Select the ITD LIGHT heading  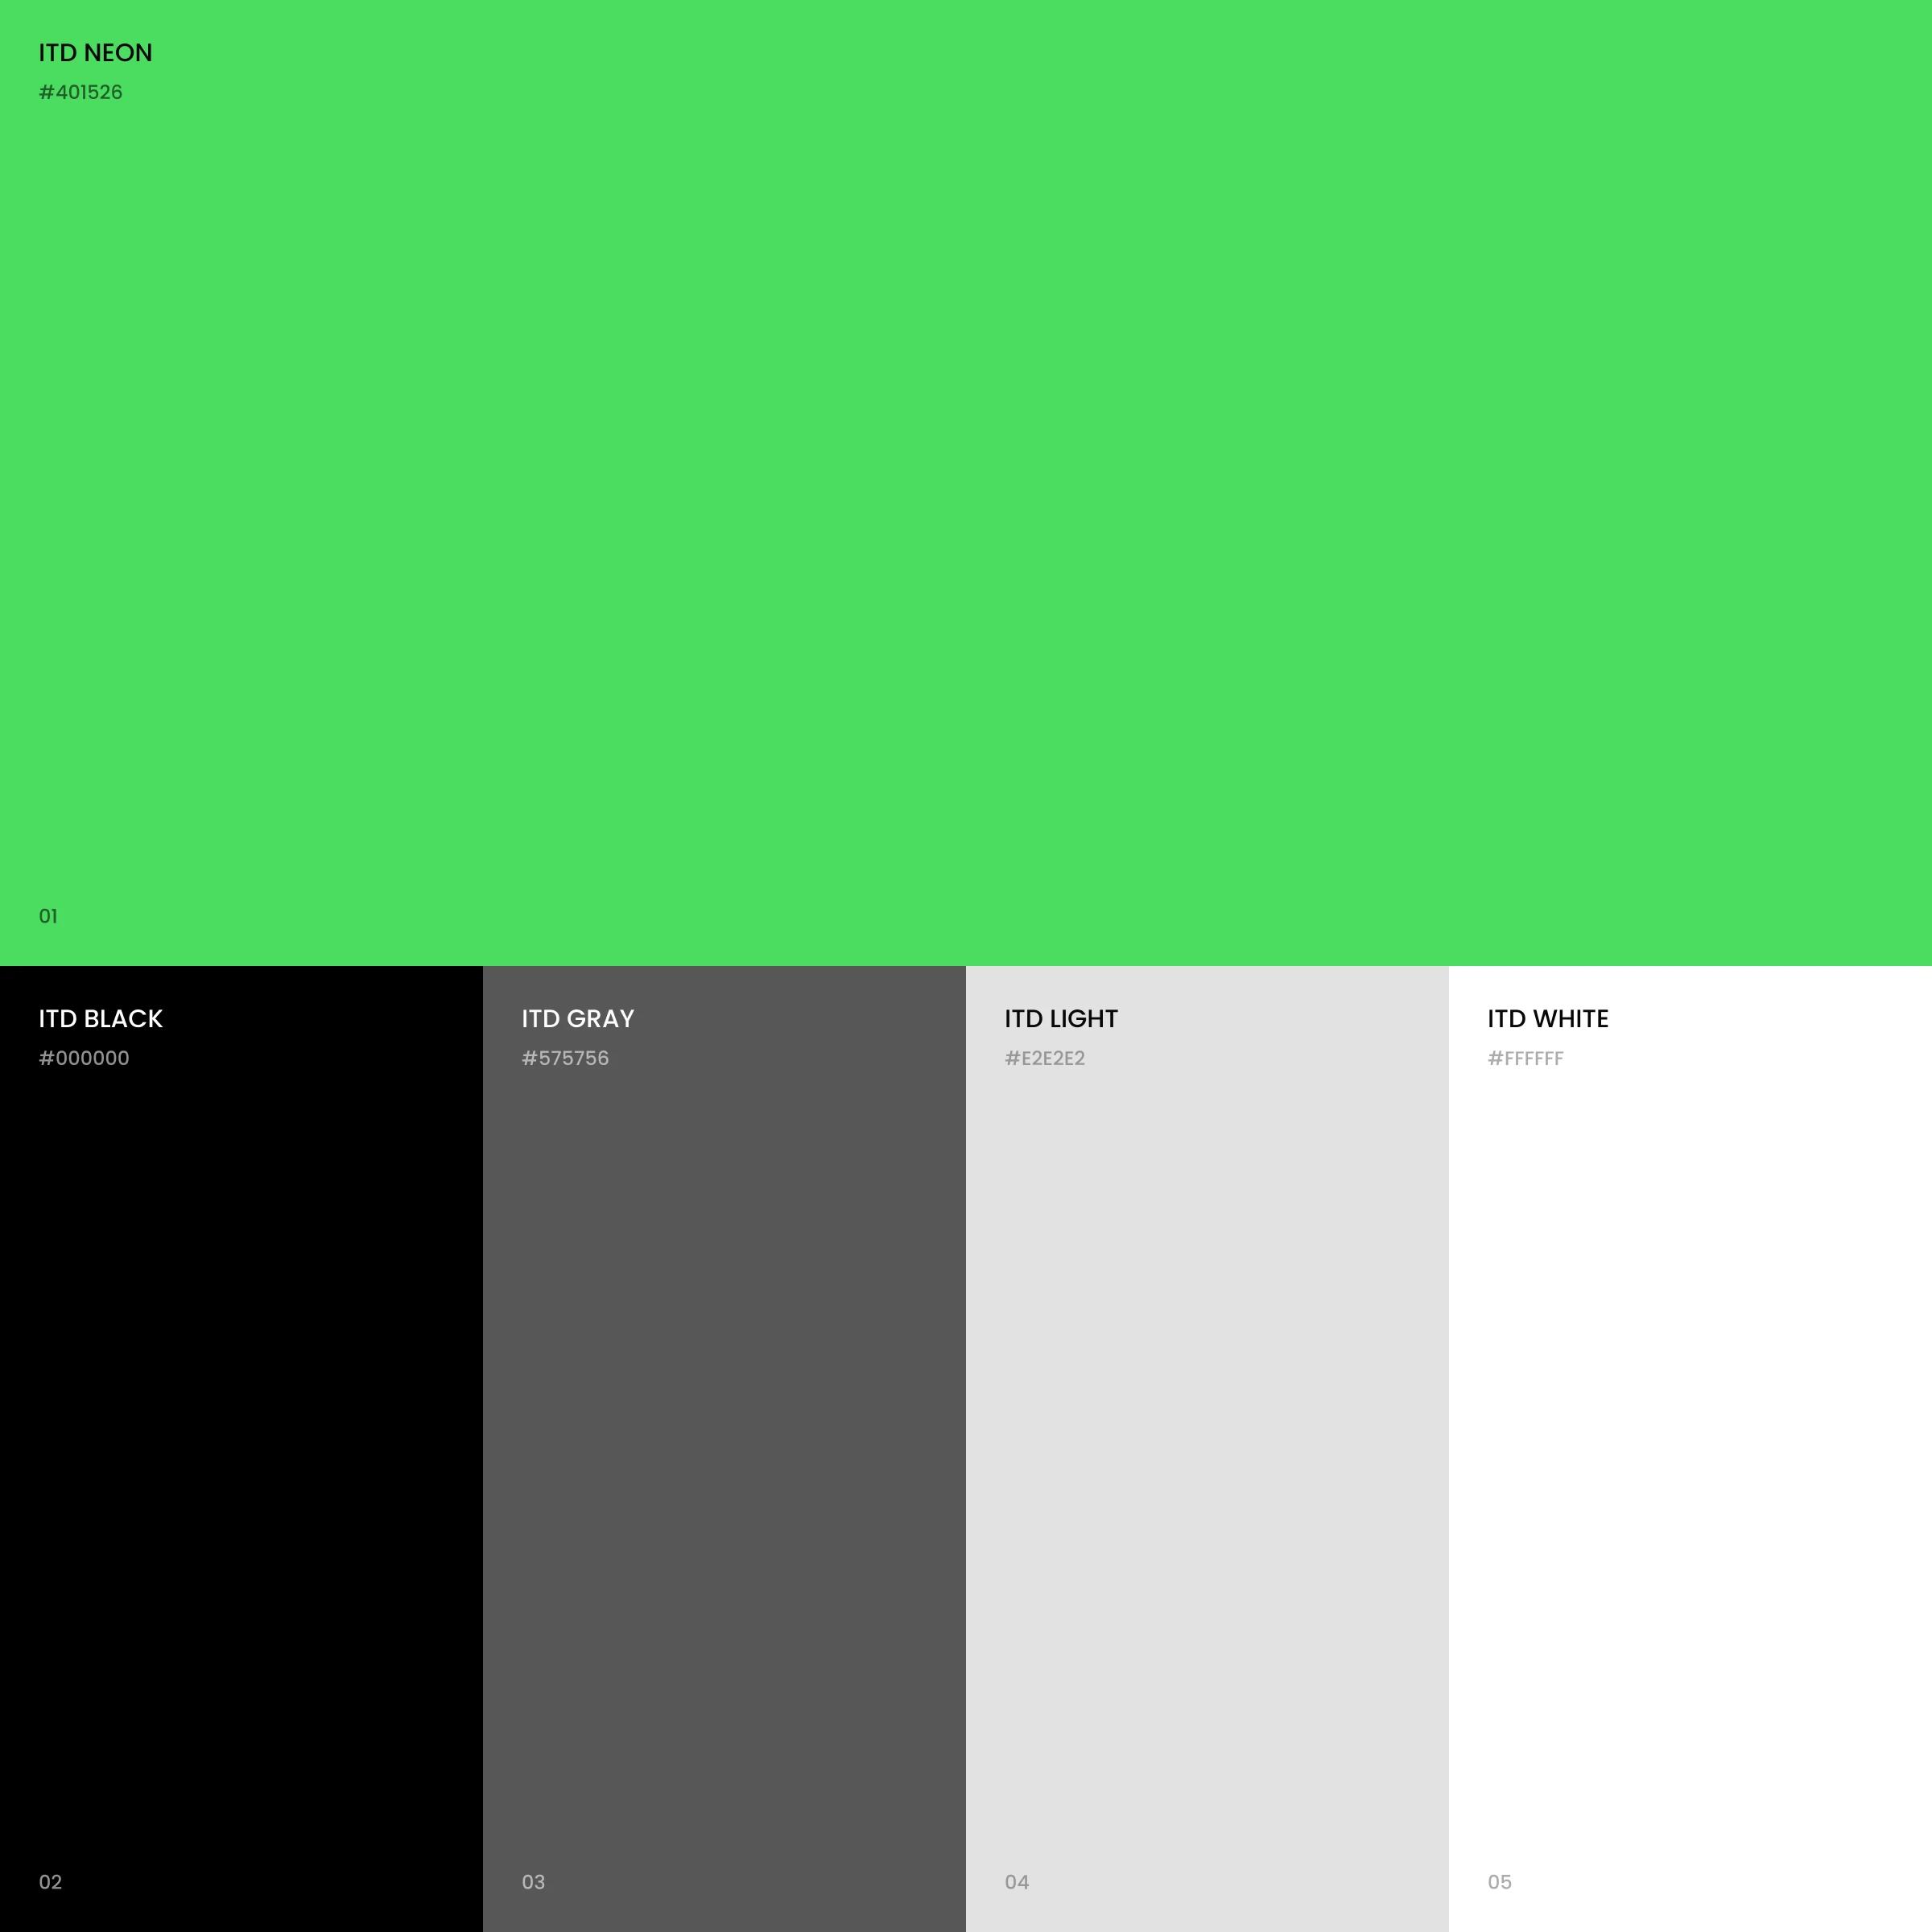tap(1061, 1019)
